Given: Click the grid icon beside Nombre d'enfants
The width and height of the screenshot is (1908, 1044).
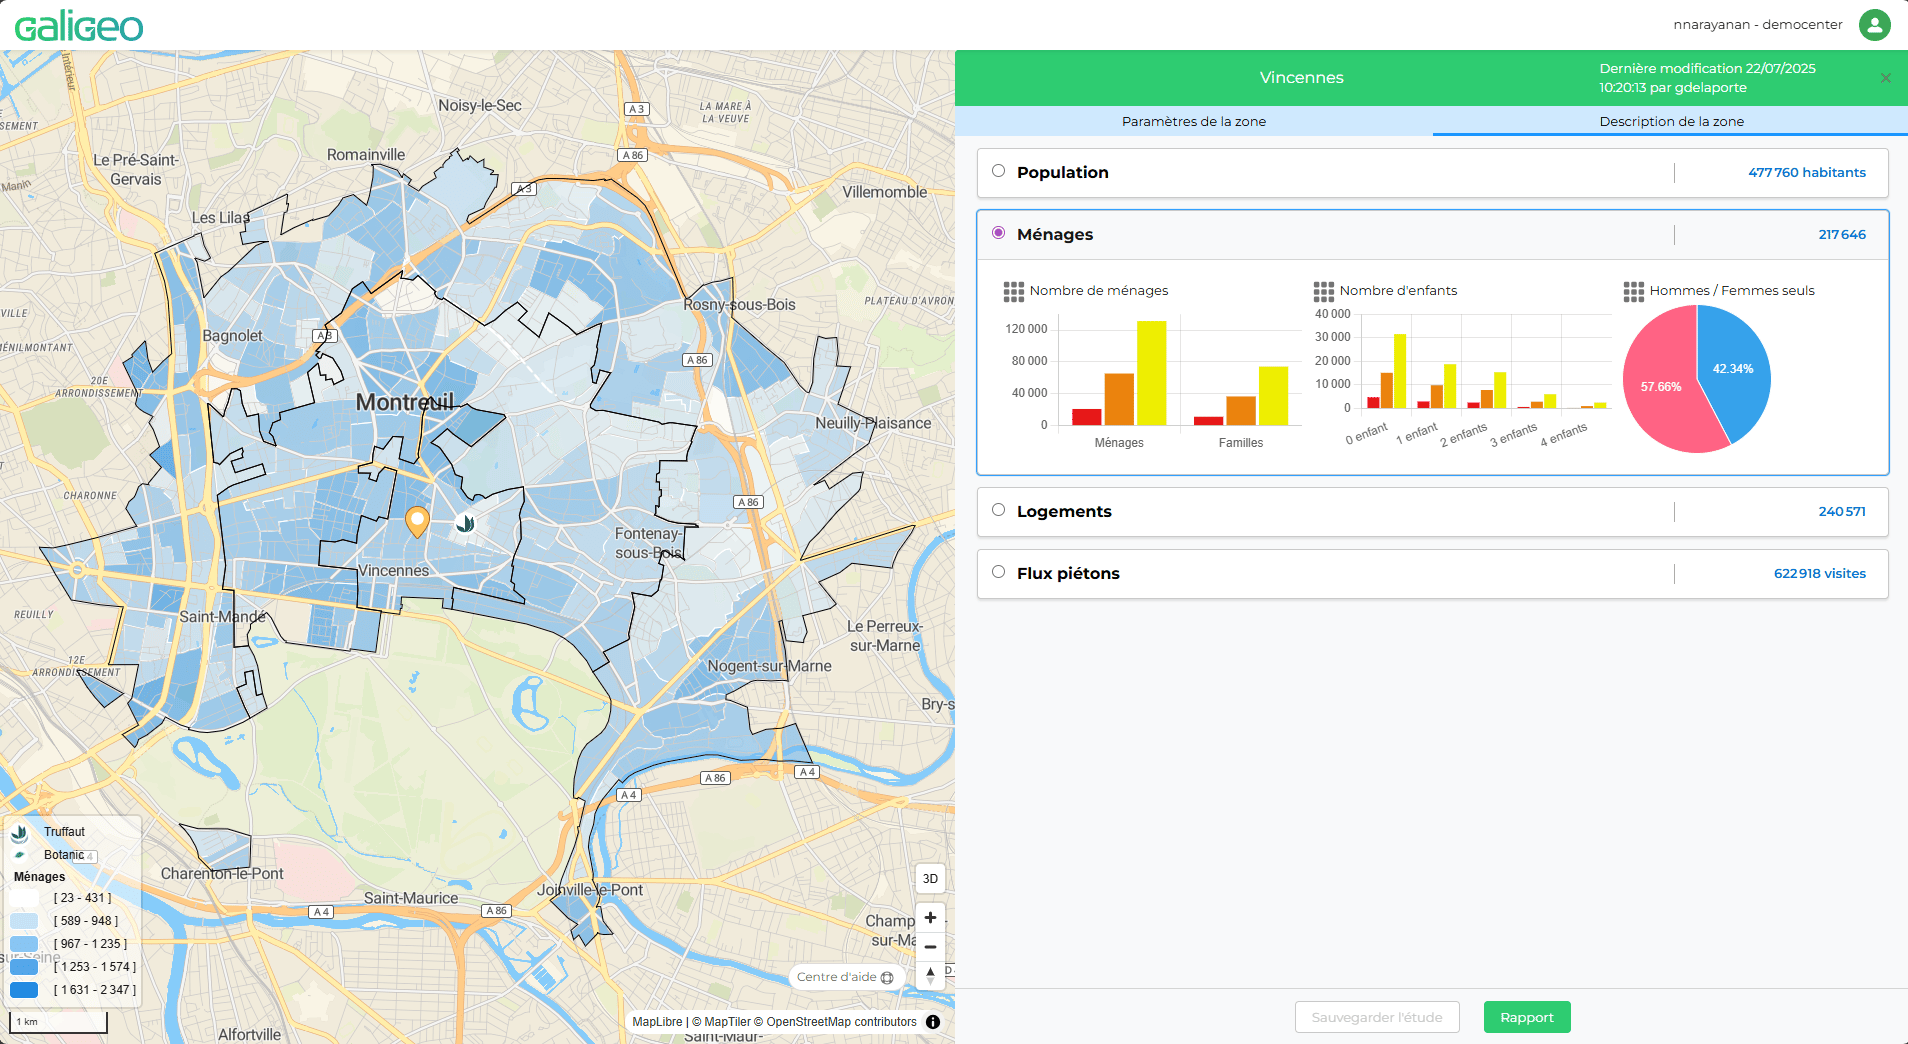Looking at the screenshot, I should [x=1323, y=291].
